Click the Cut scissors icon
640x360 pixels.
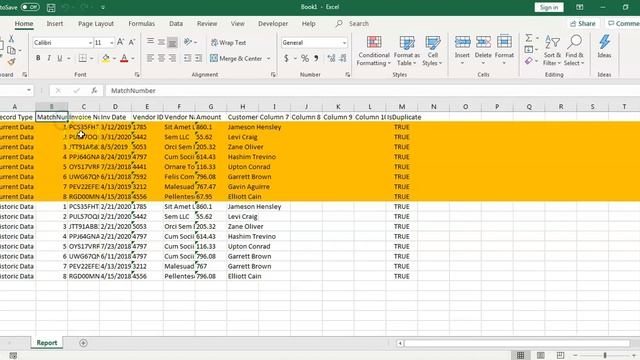click(11, 39)
